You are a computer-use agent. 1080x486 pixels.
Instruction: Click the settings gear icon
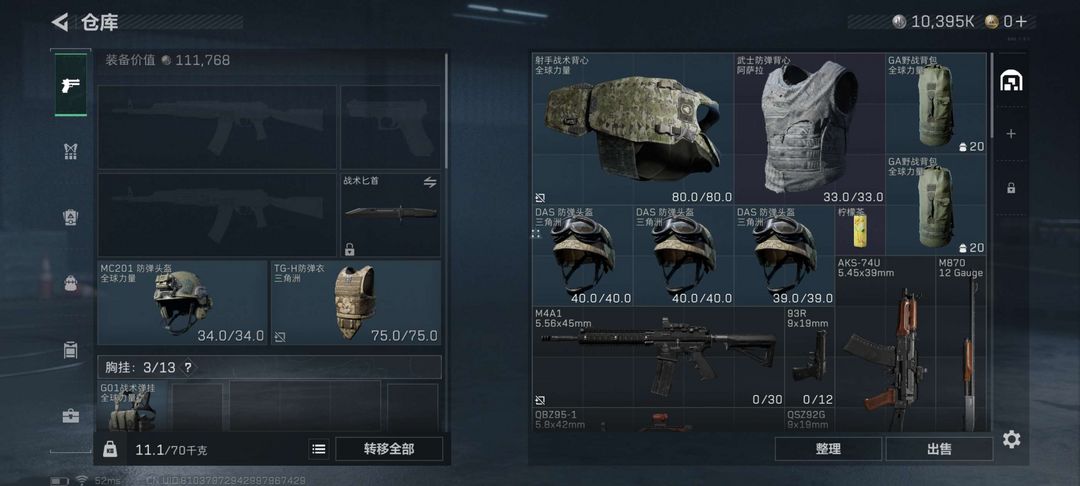(1011, 439)
